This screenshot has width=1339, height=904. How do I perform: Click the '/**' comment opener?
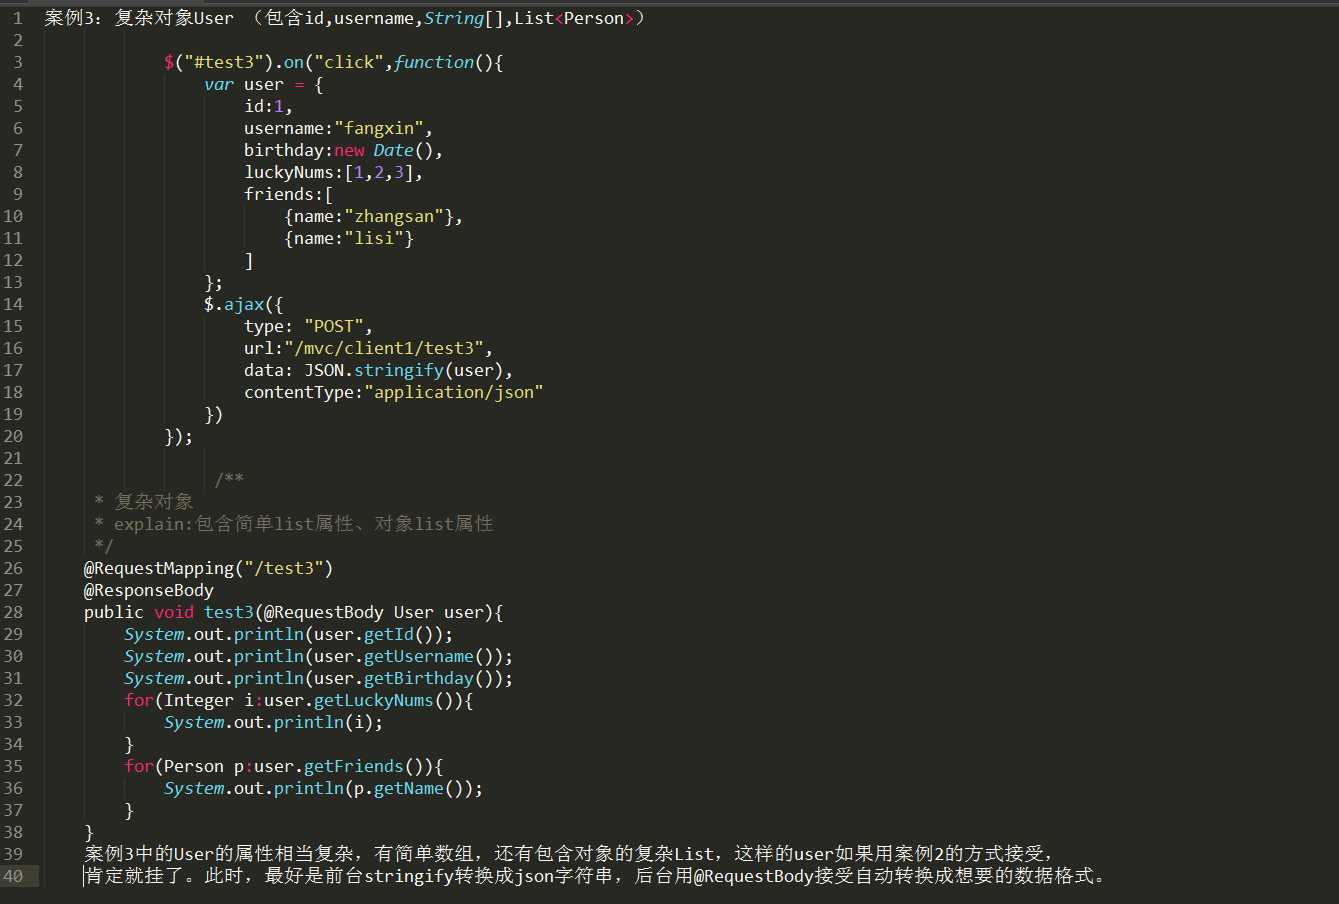pyautogui.click(x=229, y=480)
